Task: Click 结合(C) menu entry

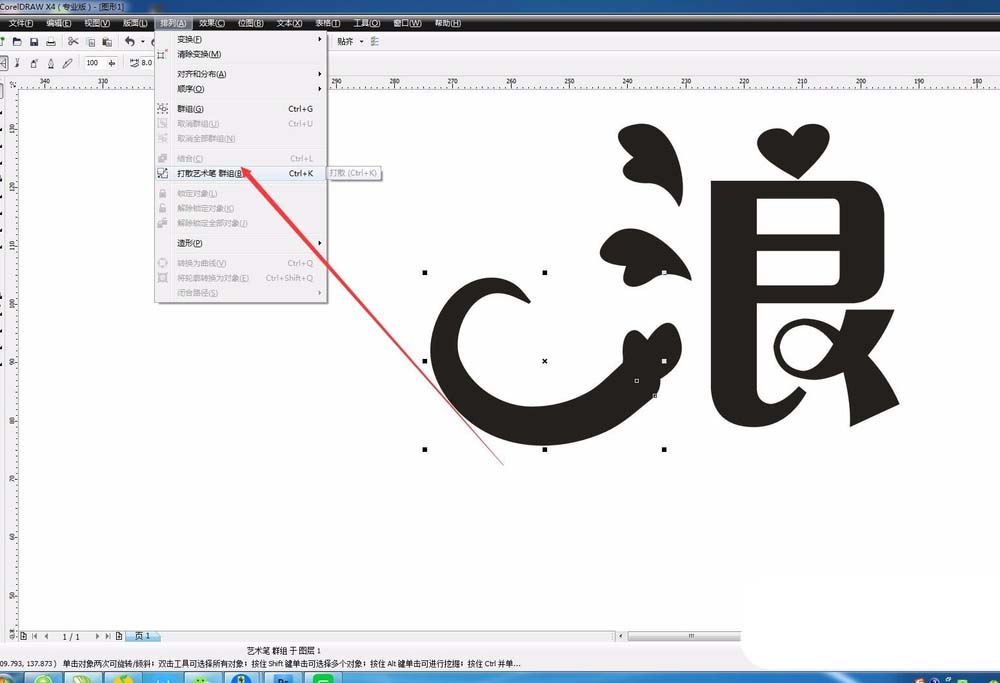Action: click(241, 158)
